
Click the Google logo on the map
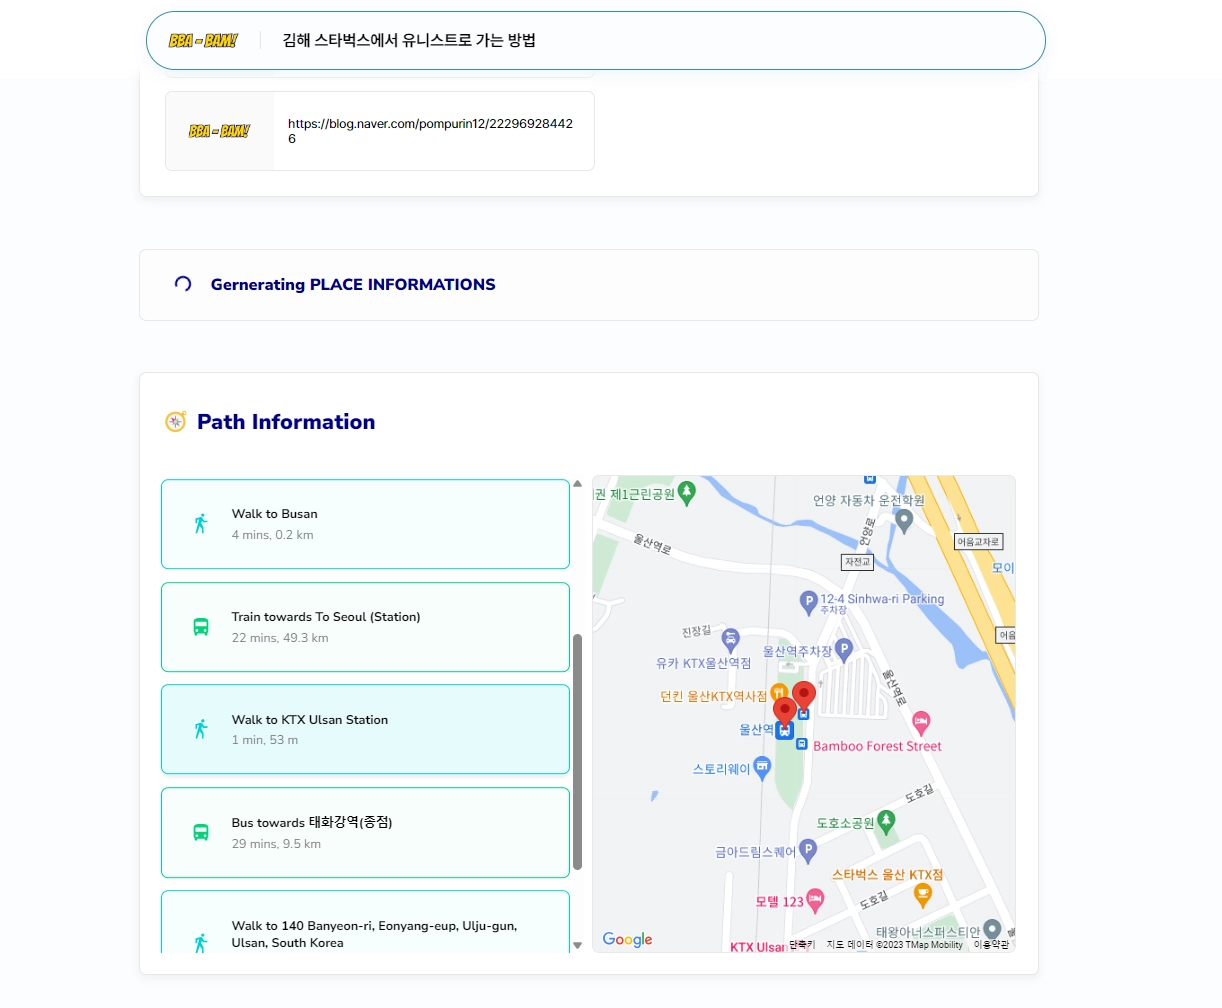click(627, 940)
